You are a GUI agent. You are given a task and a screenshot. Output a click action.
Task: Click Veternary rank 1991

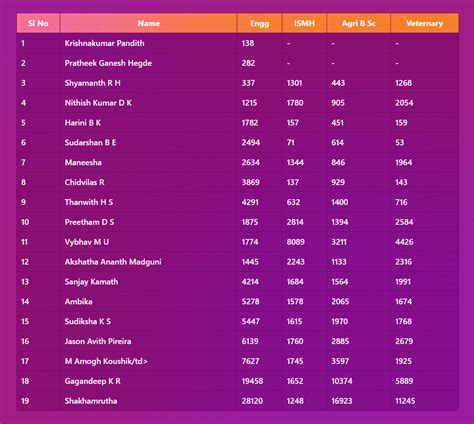click(403, 282)
